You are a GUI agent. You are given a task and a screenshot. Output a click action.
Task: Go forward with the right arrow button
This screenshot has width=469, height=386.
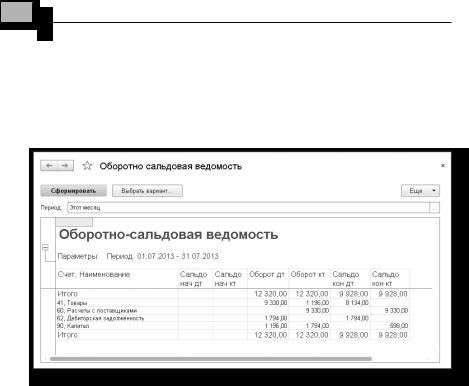pyautogui.click(x=66, y=166)
